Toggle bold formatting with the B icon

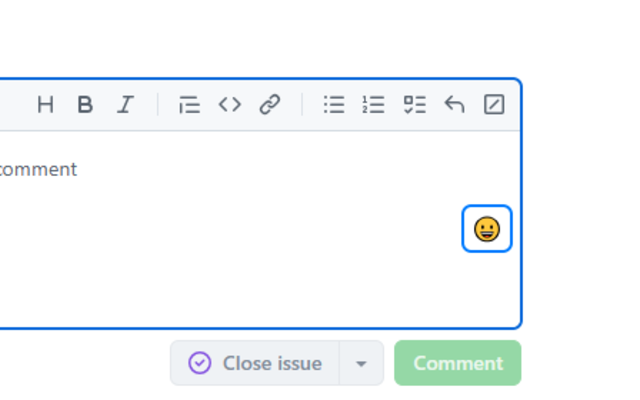[85, 104]
